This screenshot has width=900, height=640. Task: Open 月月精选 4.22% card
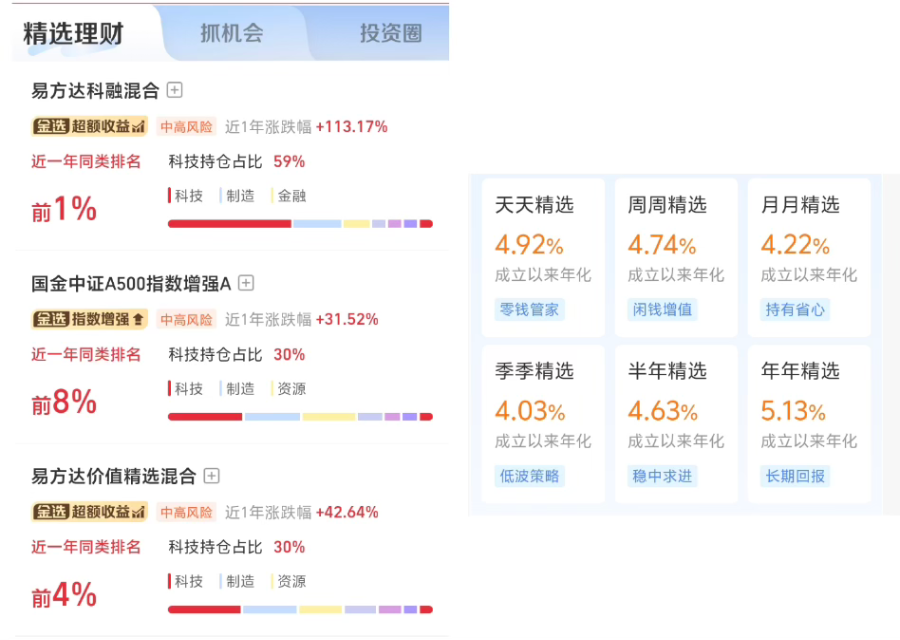[809, 257]
